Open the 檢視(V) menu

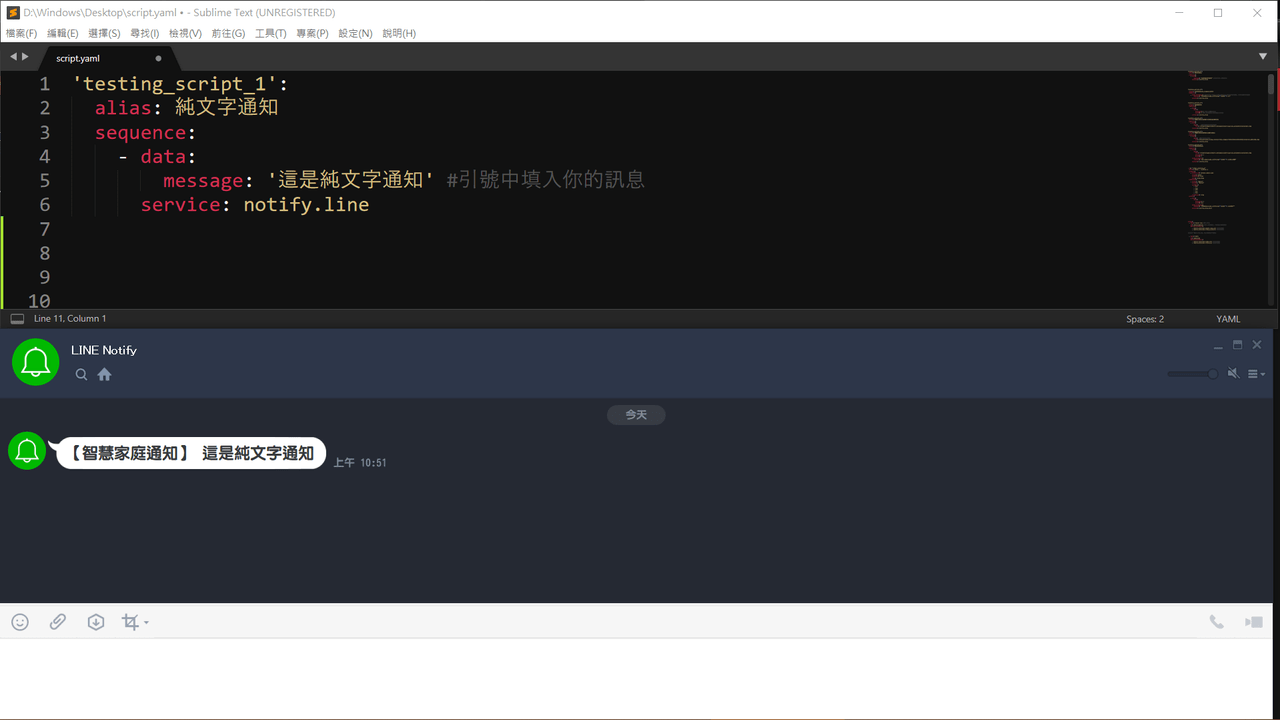click(x=185, y=33)
